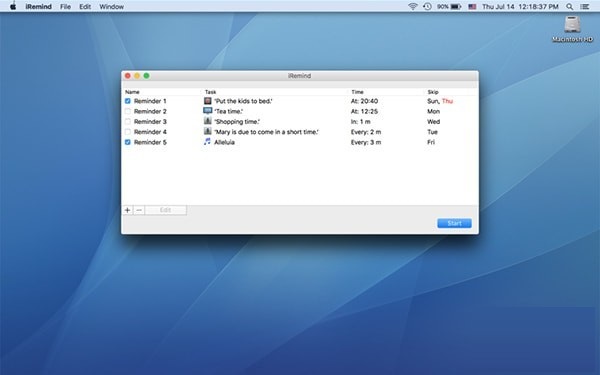The width and height of the screenshot is (600, 375).
Task: Click the icon beside 'Mary is due to come'
Action: (x=207, y=132)
